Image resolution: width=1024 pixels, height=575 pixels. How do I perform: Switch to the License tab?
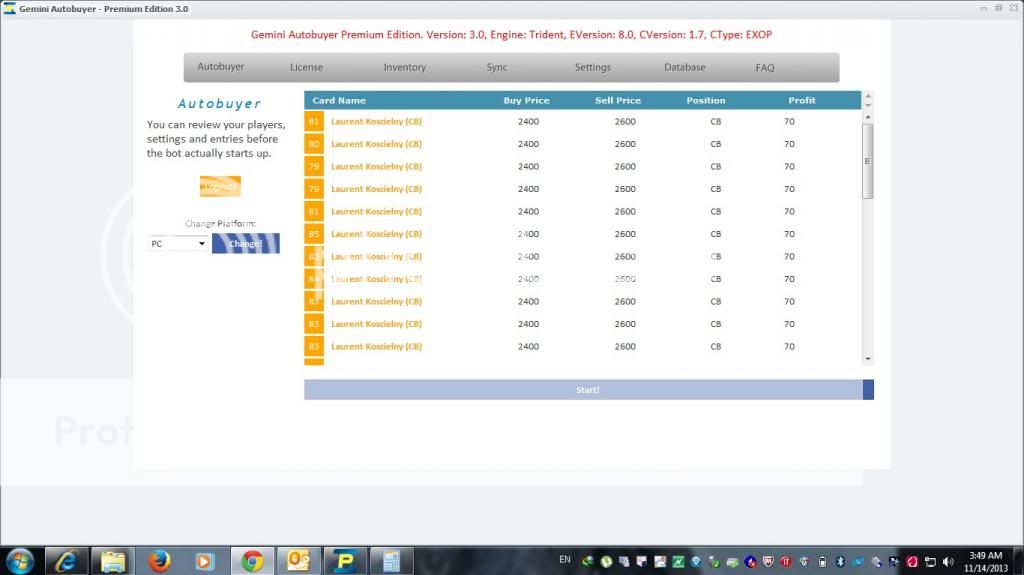(306, 68)
